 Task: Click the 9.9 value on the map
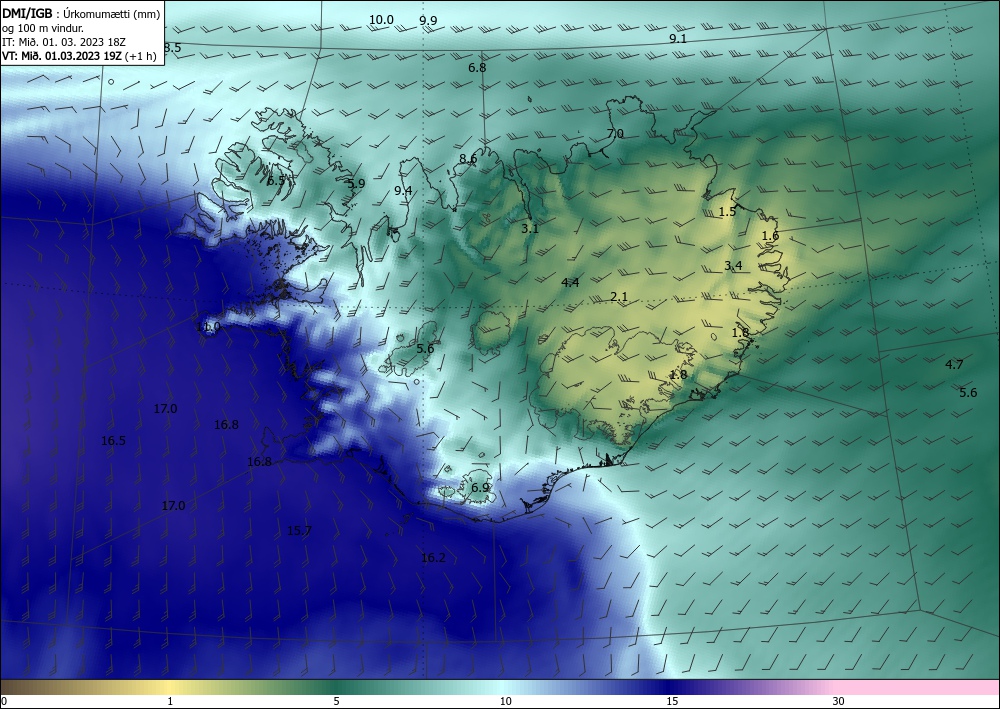pyautogui.click(x=429, y=20)
